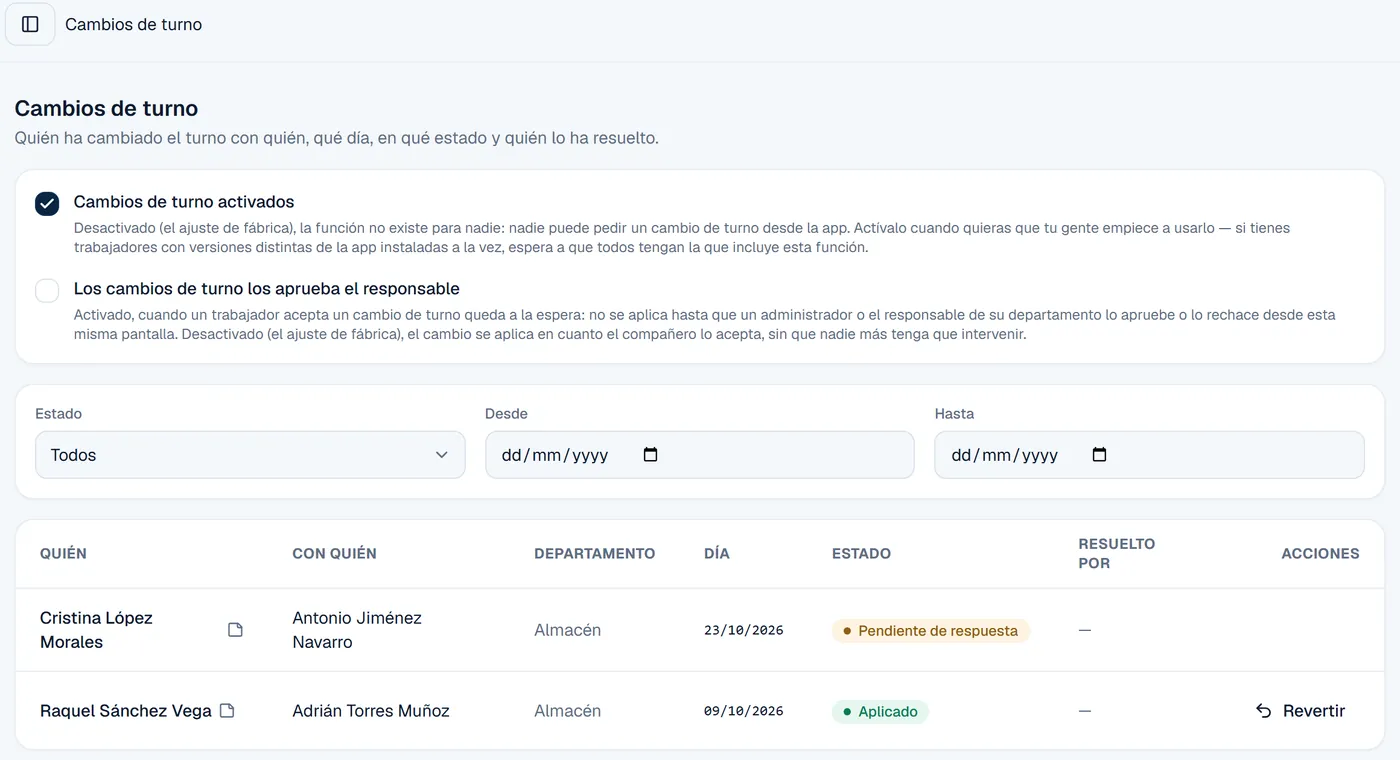1400x760 pixels.
Task: Expand the Estado dropdown showing Todos
Action: (x=250, y=455)
